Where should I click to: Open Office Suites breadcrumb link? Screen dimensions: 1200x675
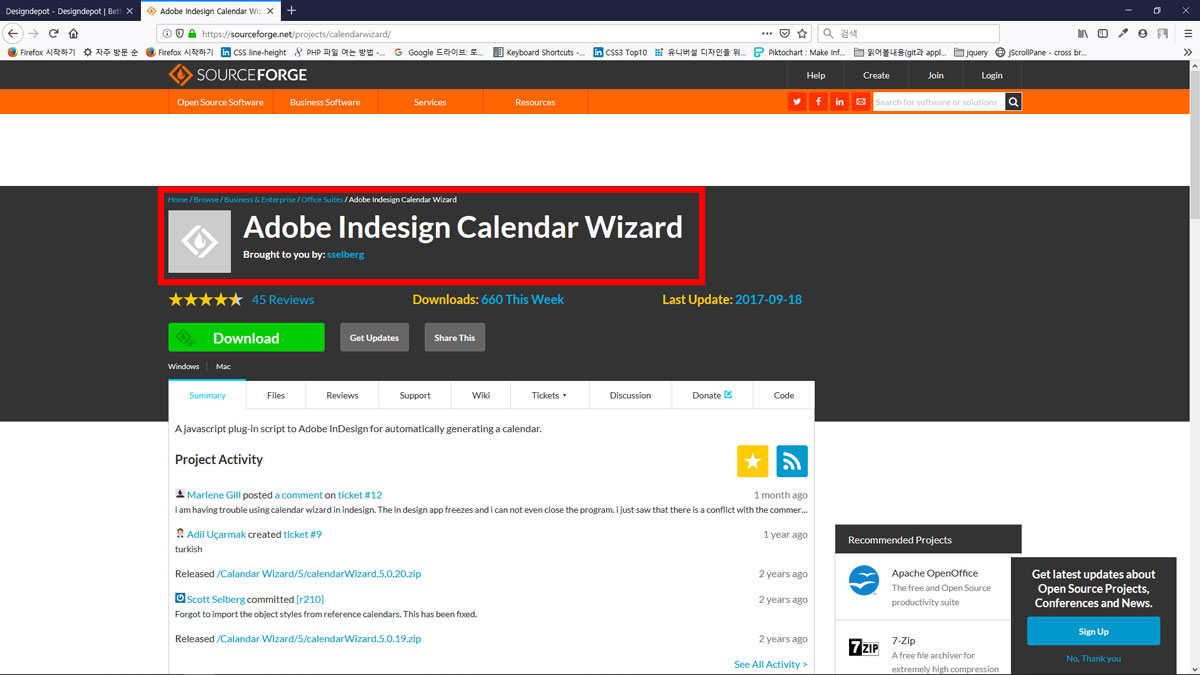pos(322,200)
